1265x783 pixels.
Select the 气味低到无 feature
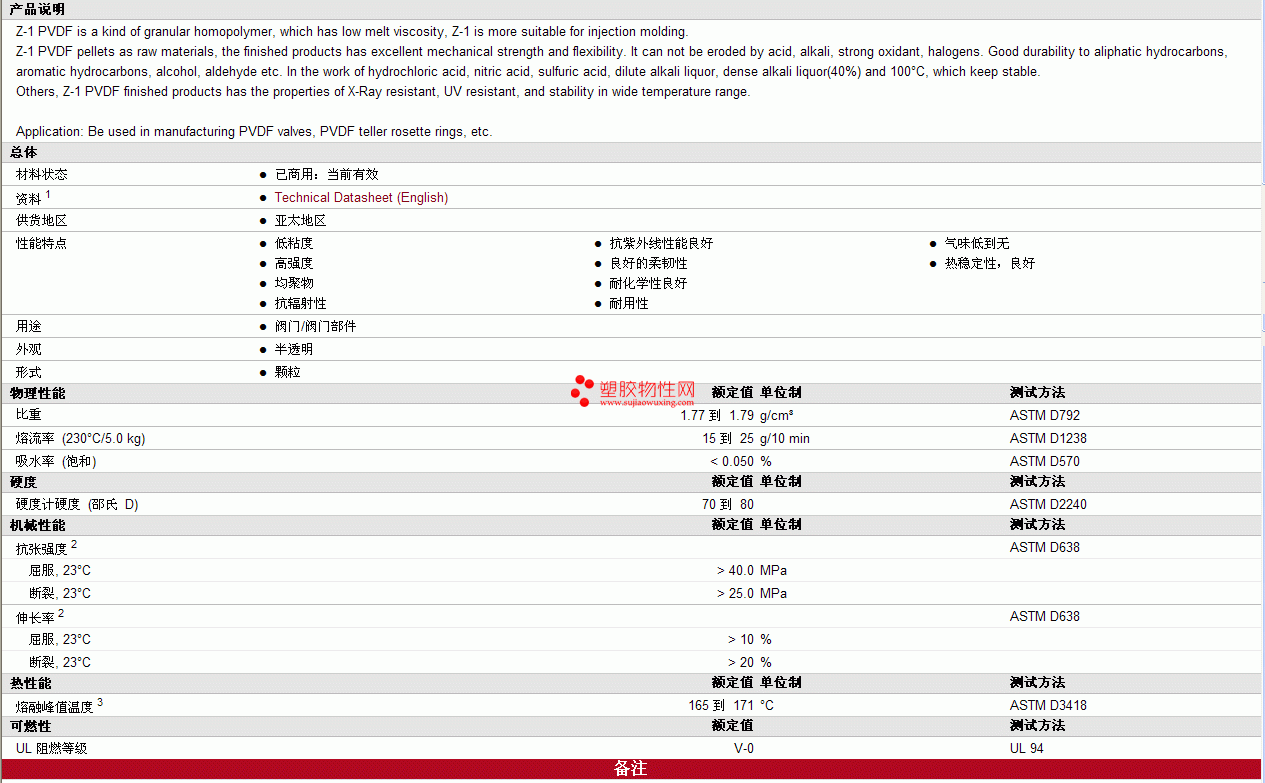pyautogui.click(x=977, y=243)
